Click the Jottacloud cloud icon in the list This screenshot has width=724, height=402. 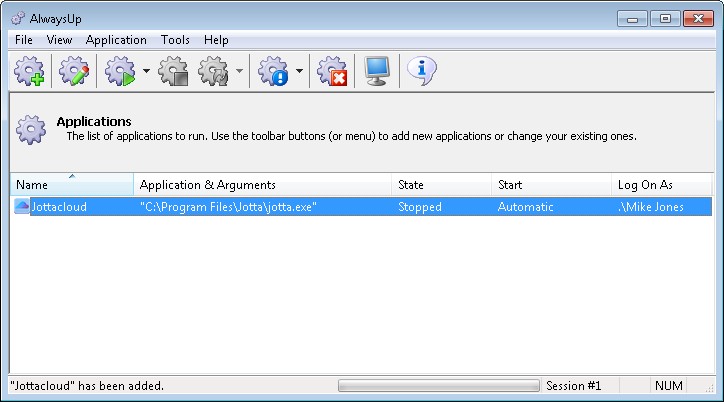pyautogui.click(x=21, y=206)
